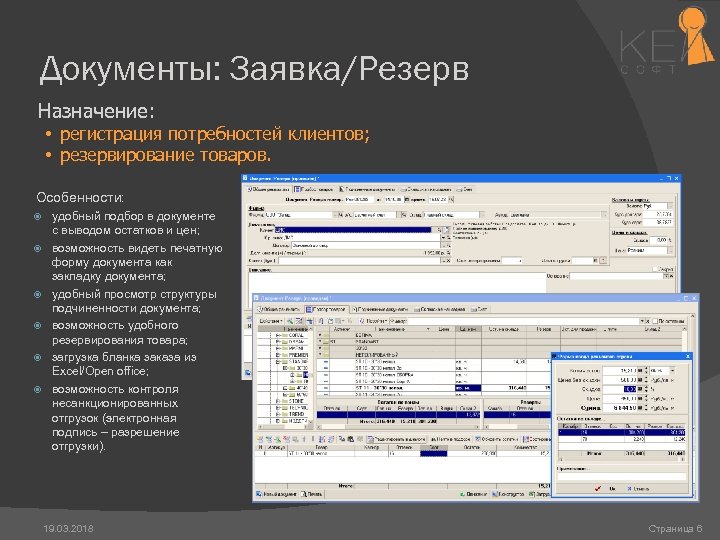Screen dimensions: 720x540
Task: Click the Новый документ button
Action: point(276,494)
